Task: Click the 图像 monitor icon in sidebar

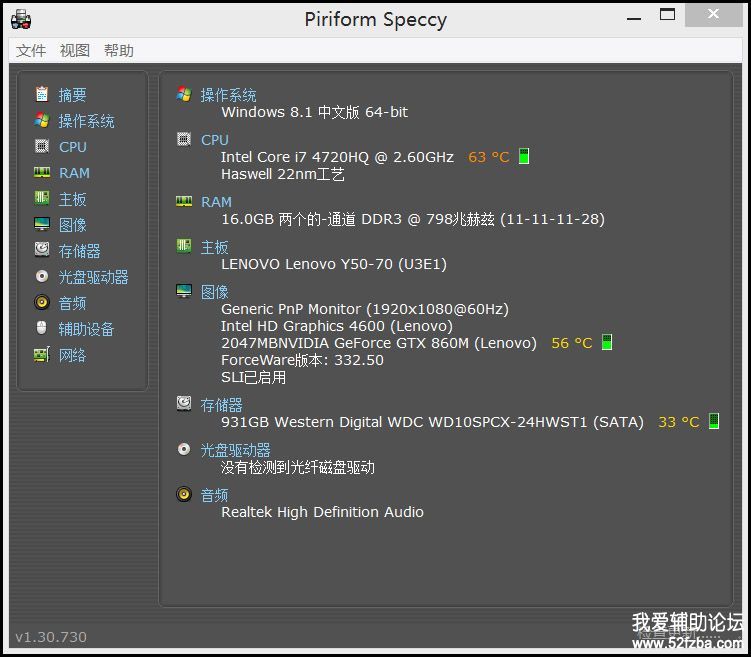Action: point(42,224)
